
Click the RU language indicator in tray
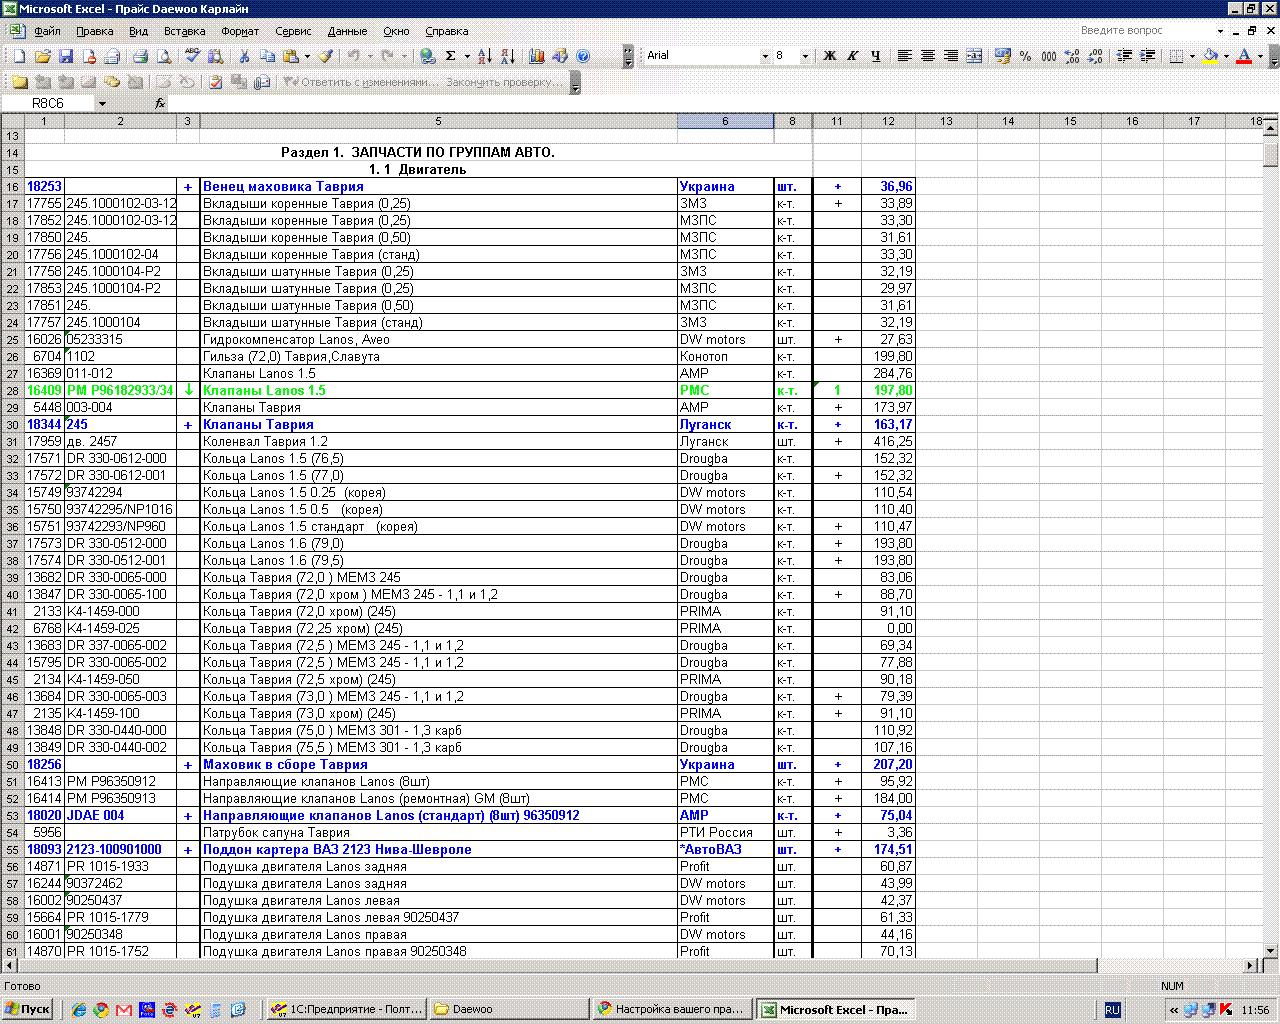click(x=1112, y=1010)
